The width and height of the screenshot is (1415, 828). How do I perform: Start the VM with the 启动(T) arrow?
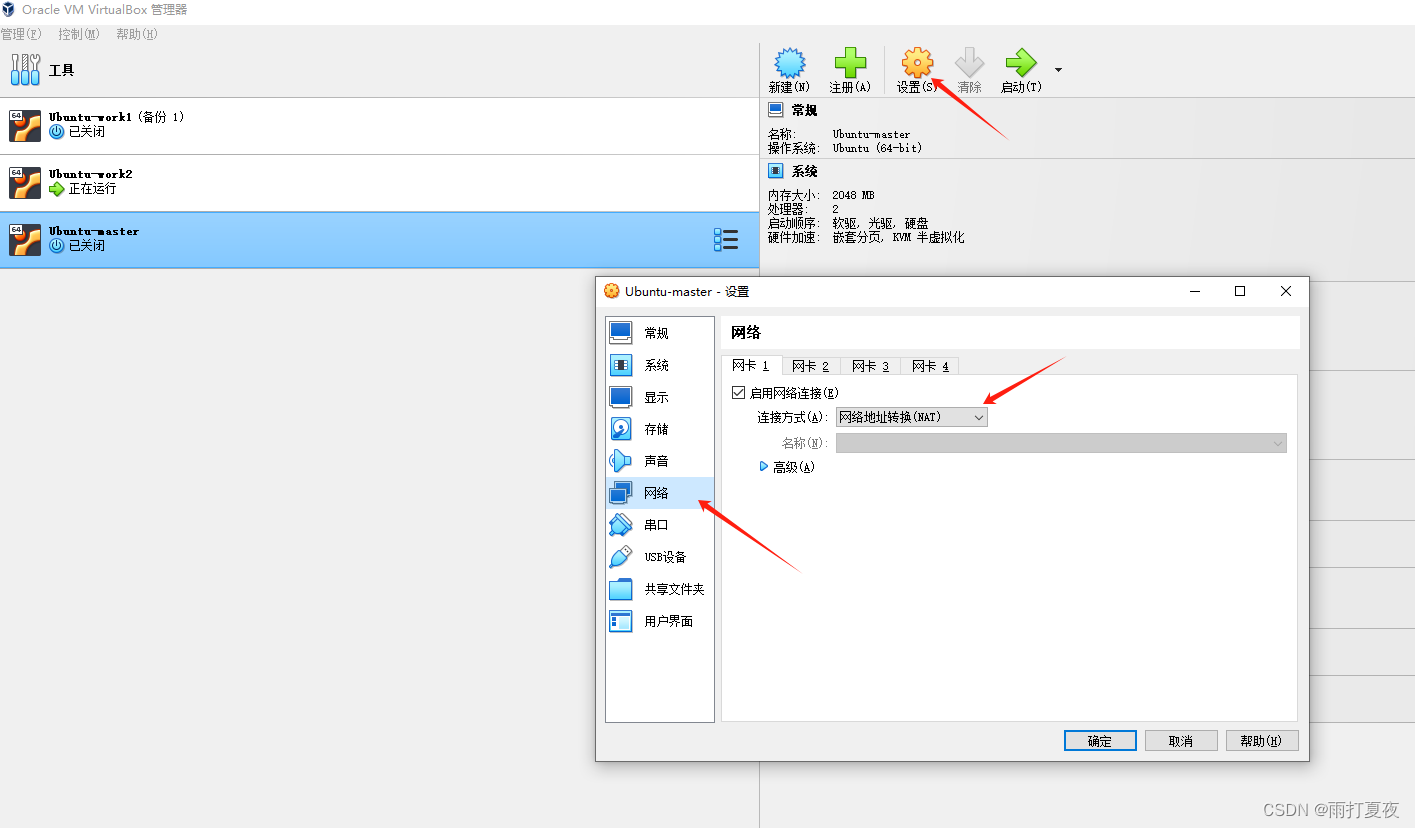click(1021, 64)
